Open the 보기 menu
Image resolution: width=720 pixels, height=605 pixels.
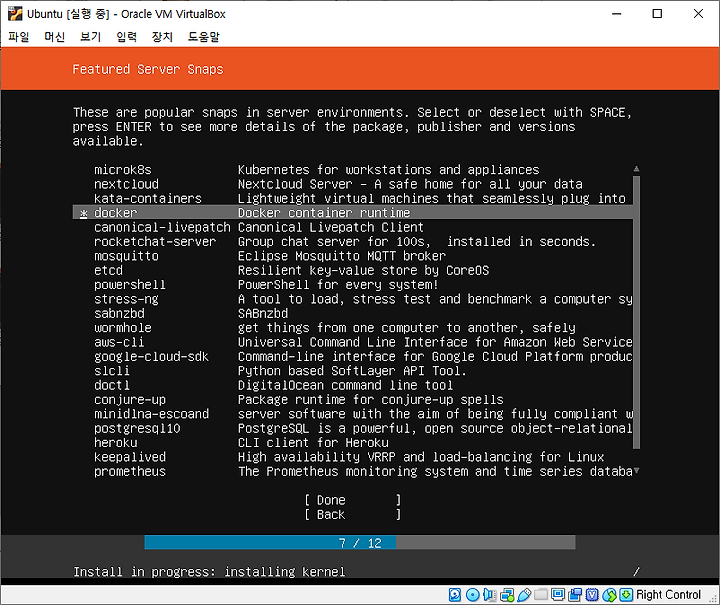click(x=90, y=36)
